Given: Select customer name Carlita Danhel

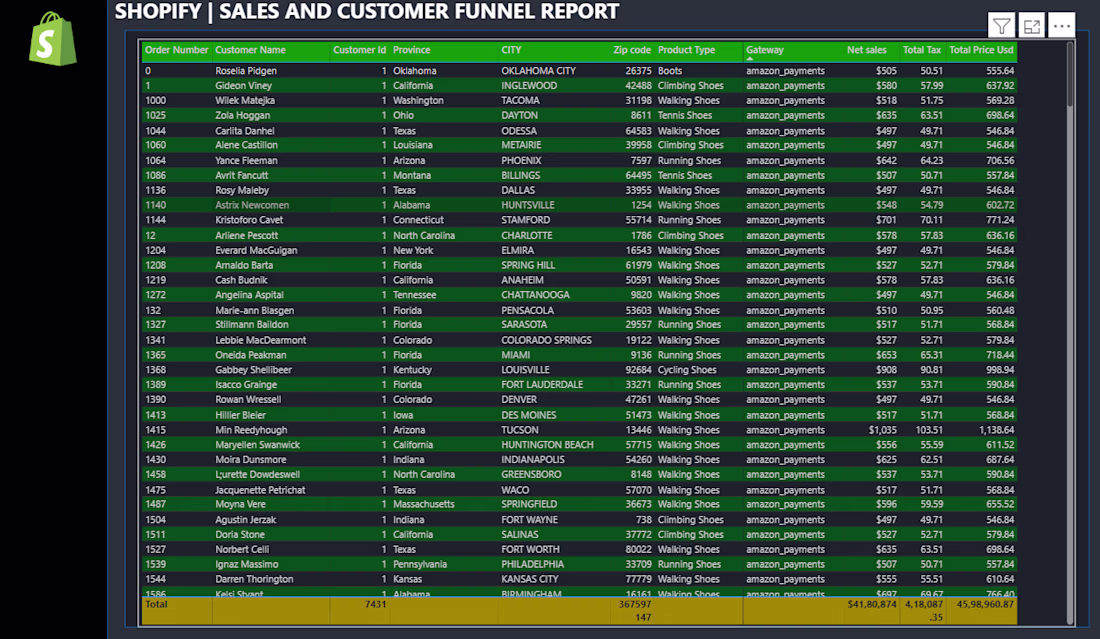Looking at the screenshot, I should click(244, 130).
